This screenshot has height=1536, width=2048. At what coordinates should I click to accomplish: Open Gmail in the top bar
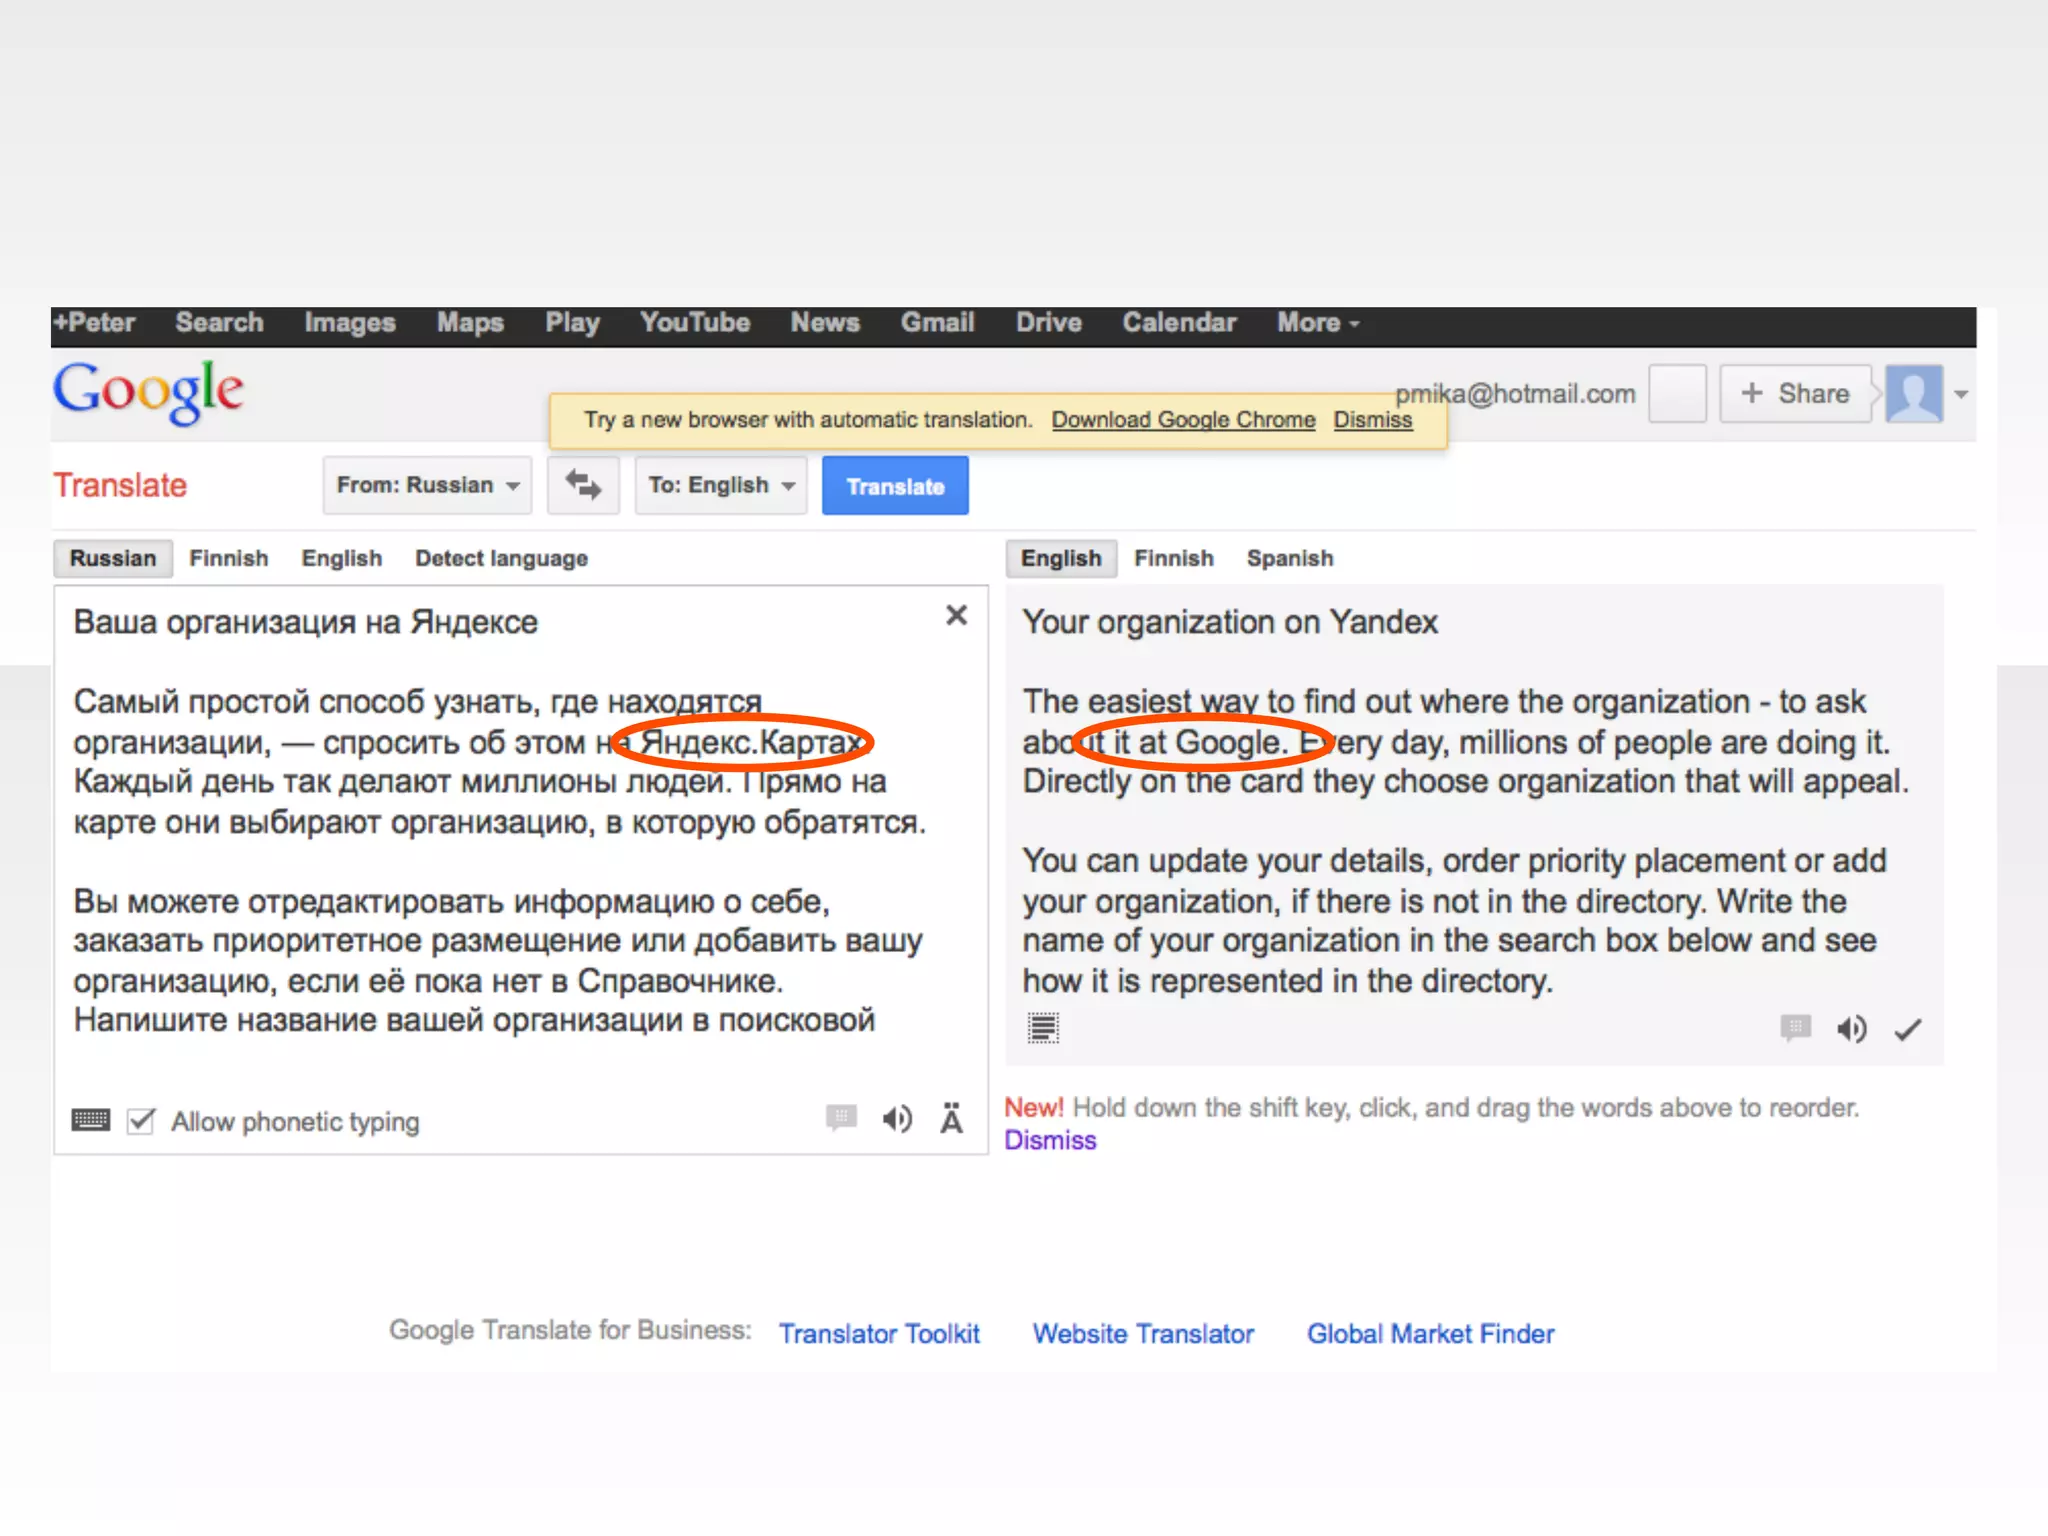pos(937,323)
